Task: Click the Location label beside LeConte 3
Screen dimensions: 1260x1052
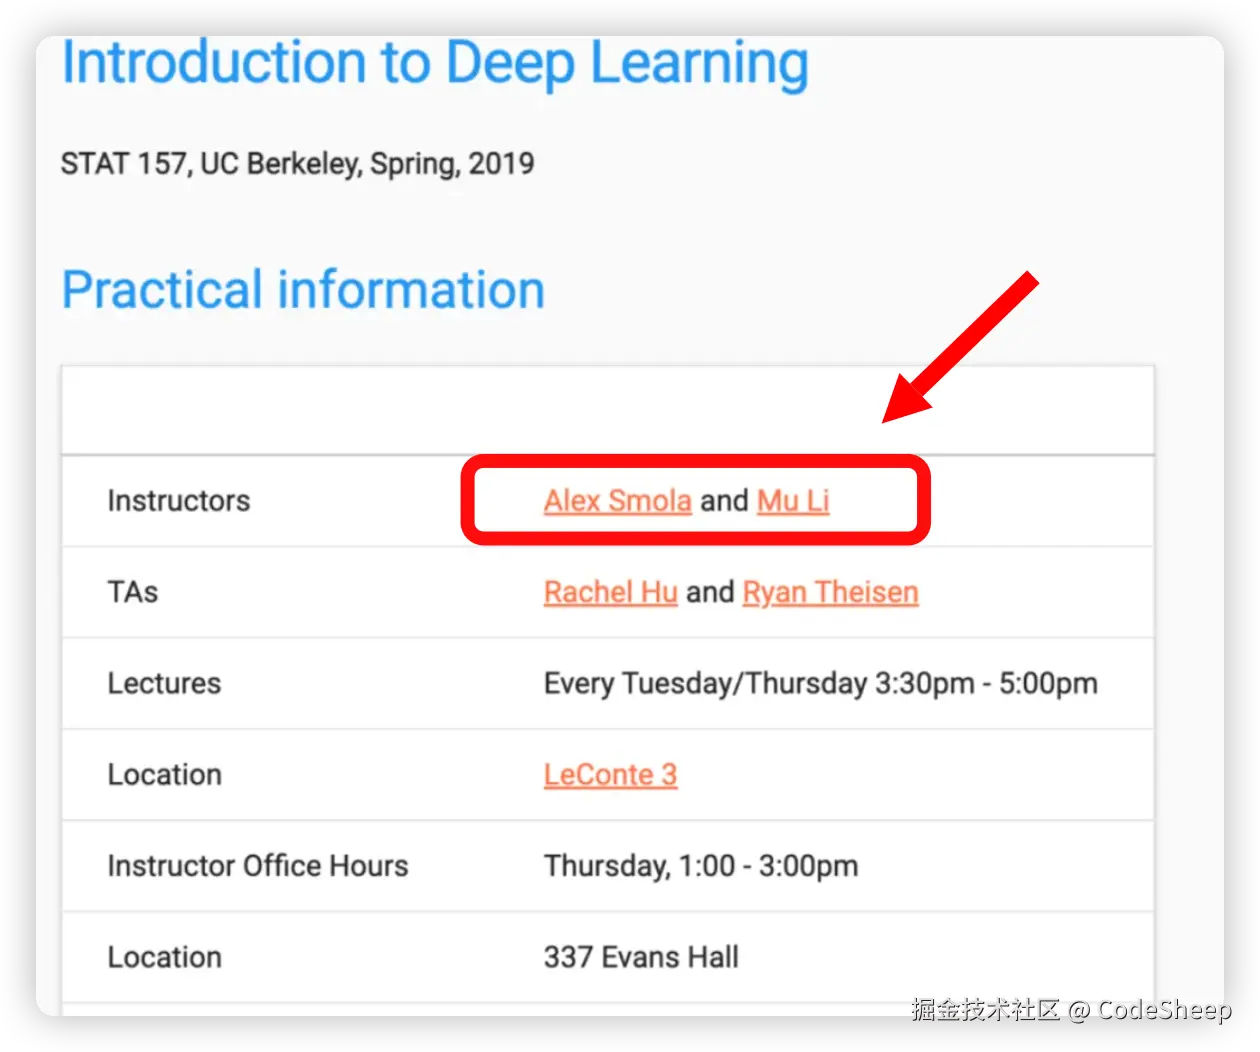Action: (164, 774)
